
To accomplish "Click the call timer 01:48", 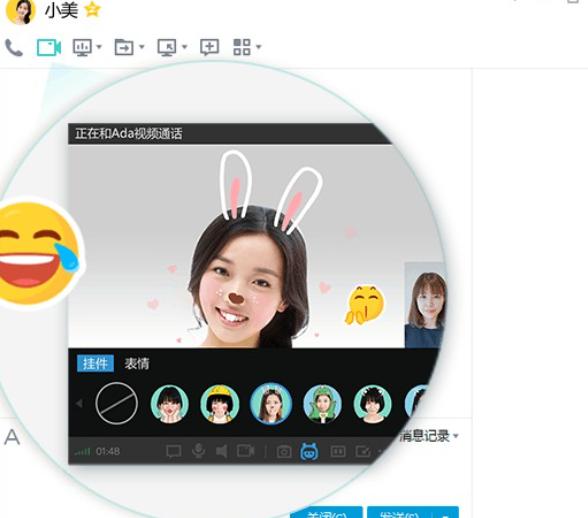I will tap(108, 451).
